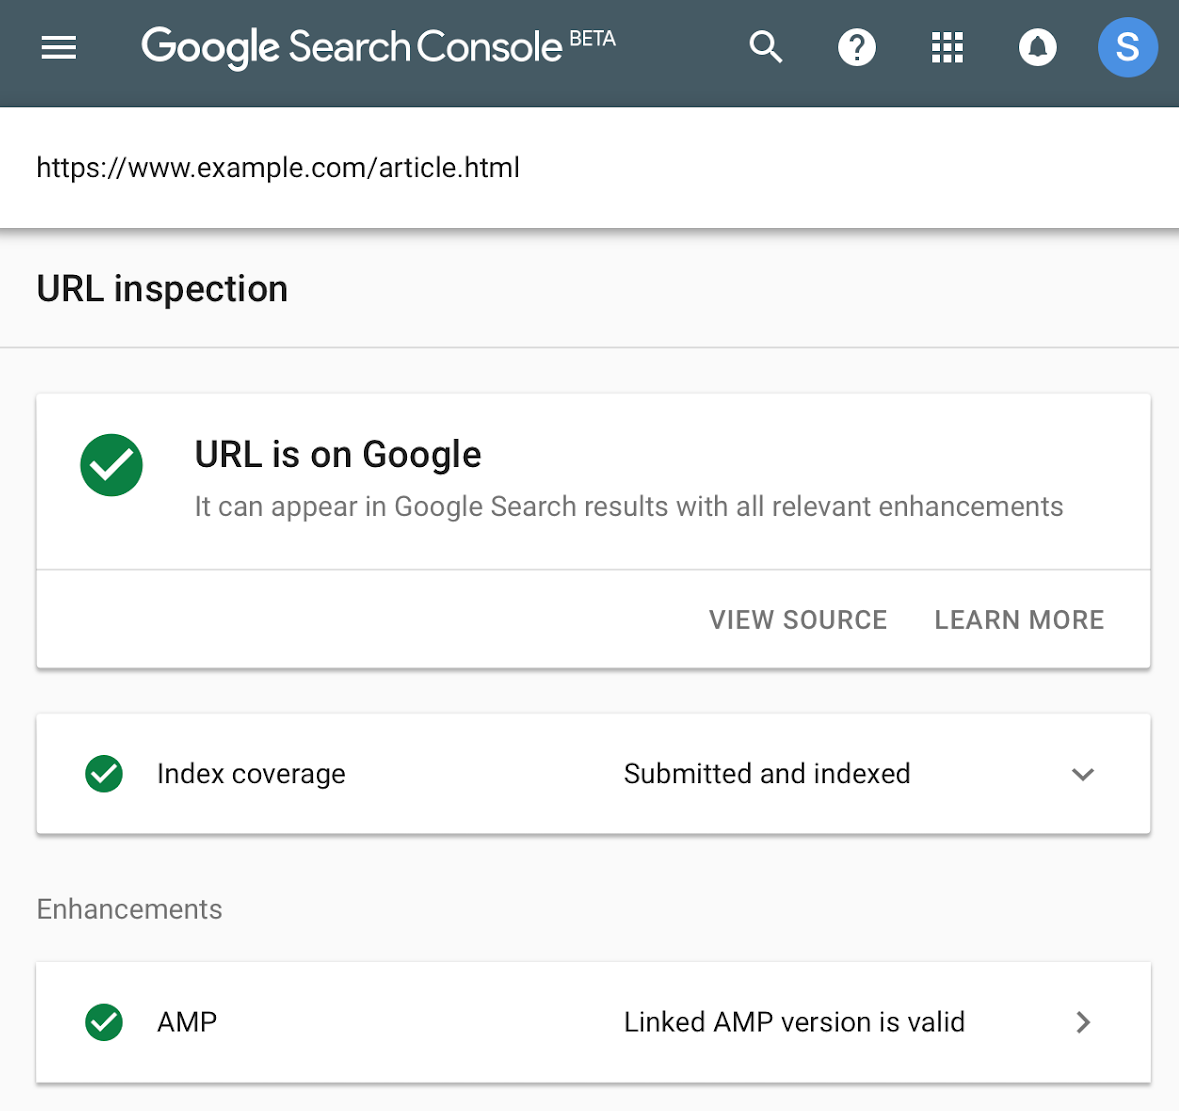Open AMP details arrow
Viewport: 1179px width, 1111px height.
point(1083,1022)
